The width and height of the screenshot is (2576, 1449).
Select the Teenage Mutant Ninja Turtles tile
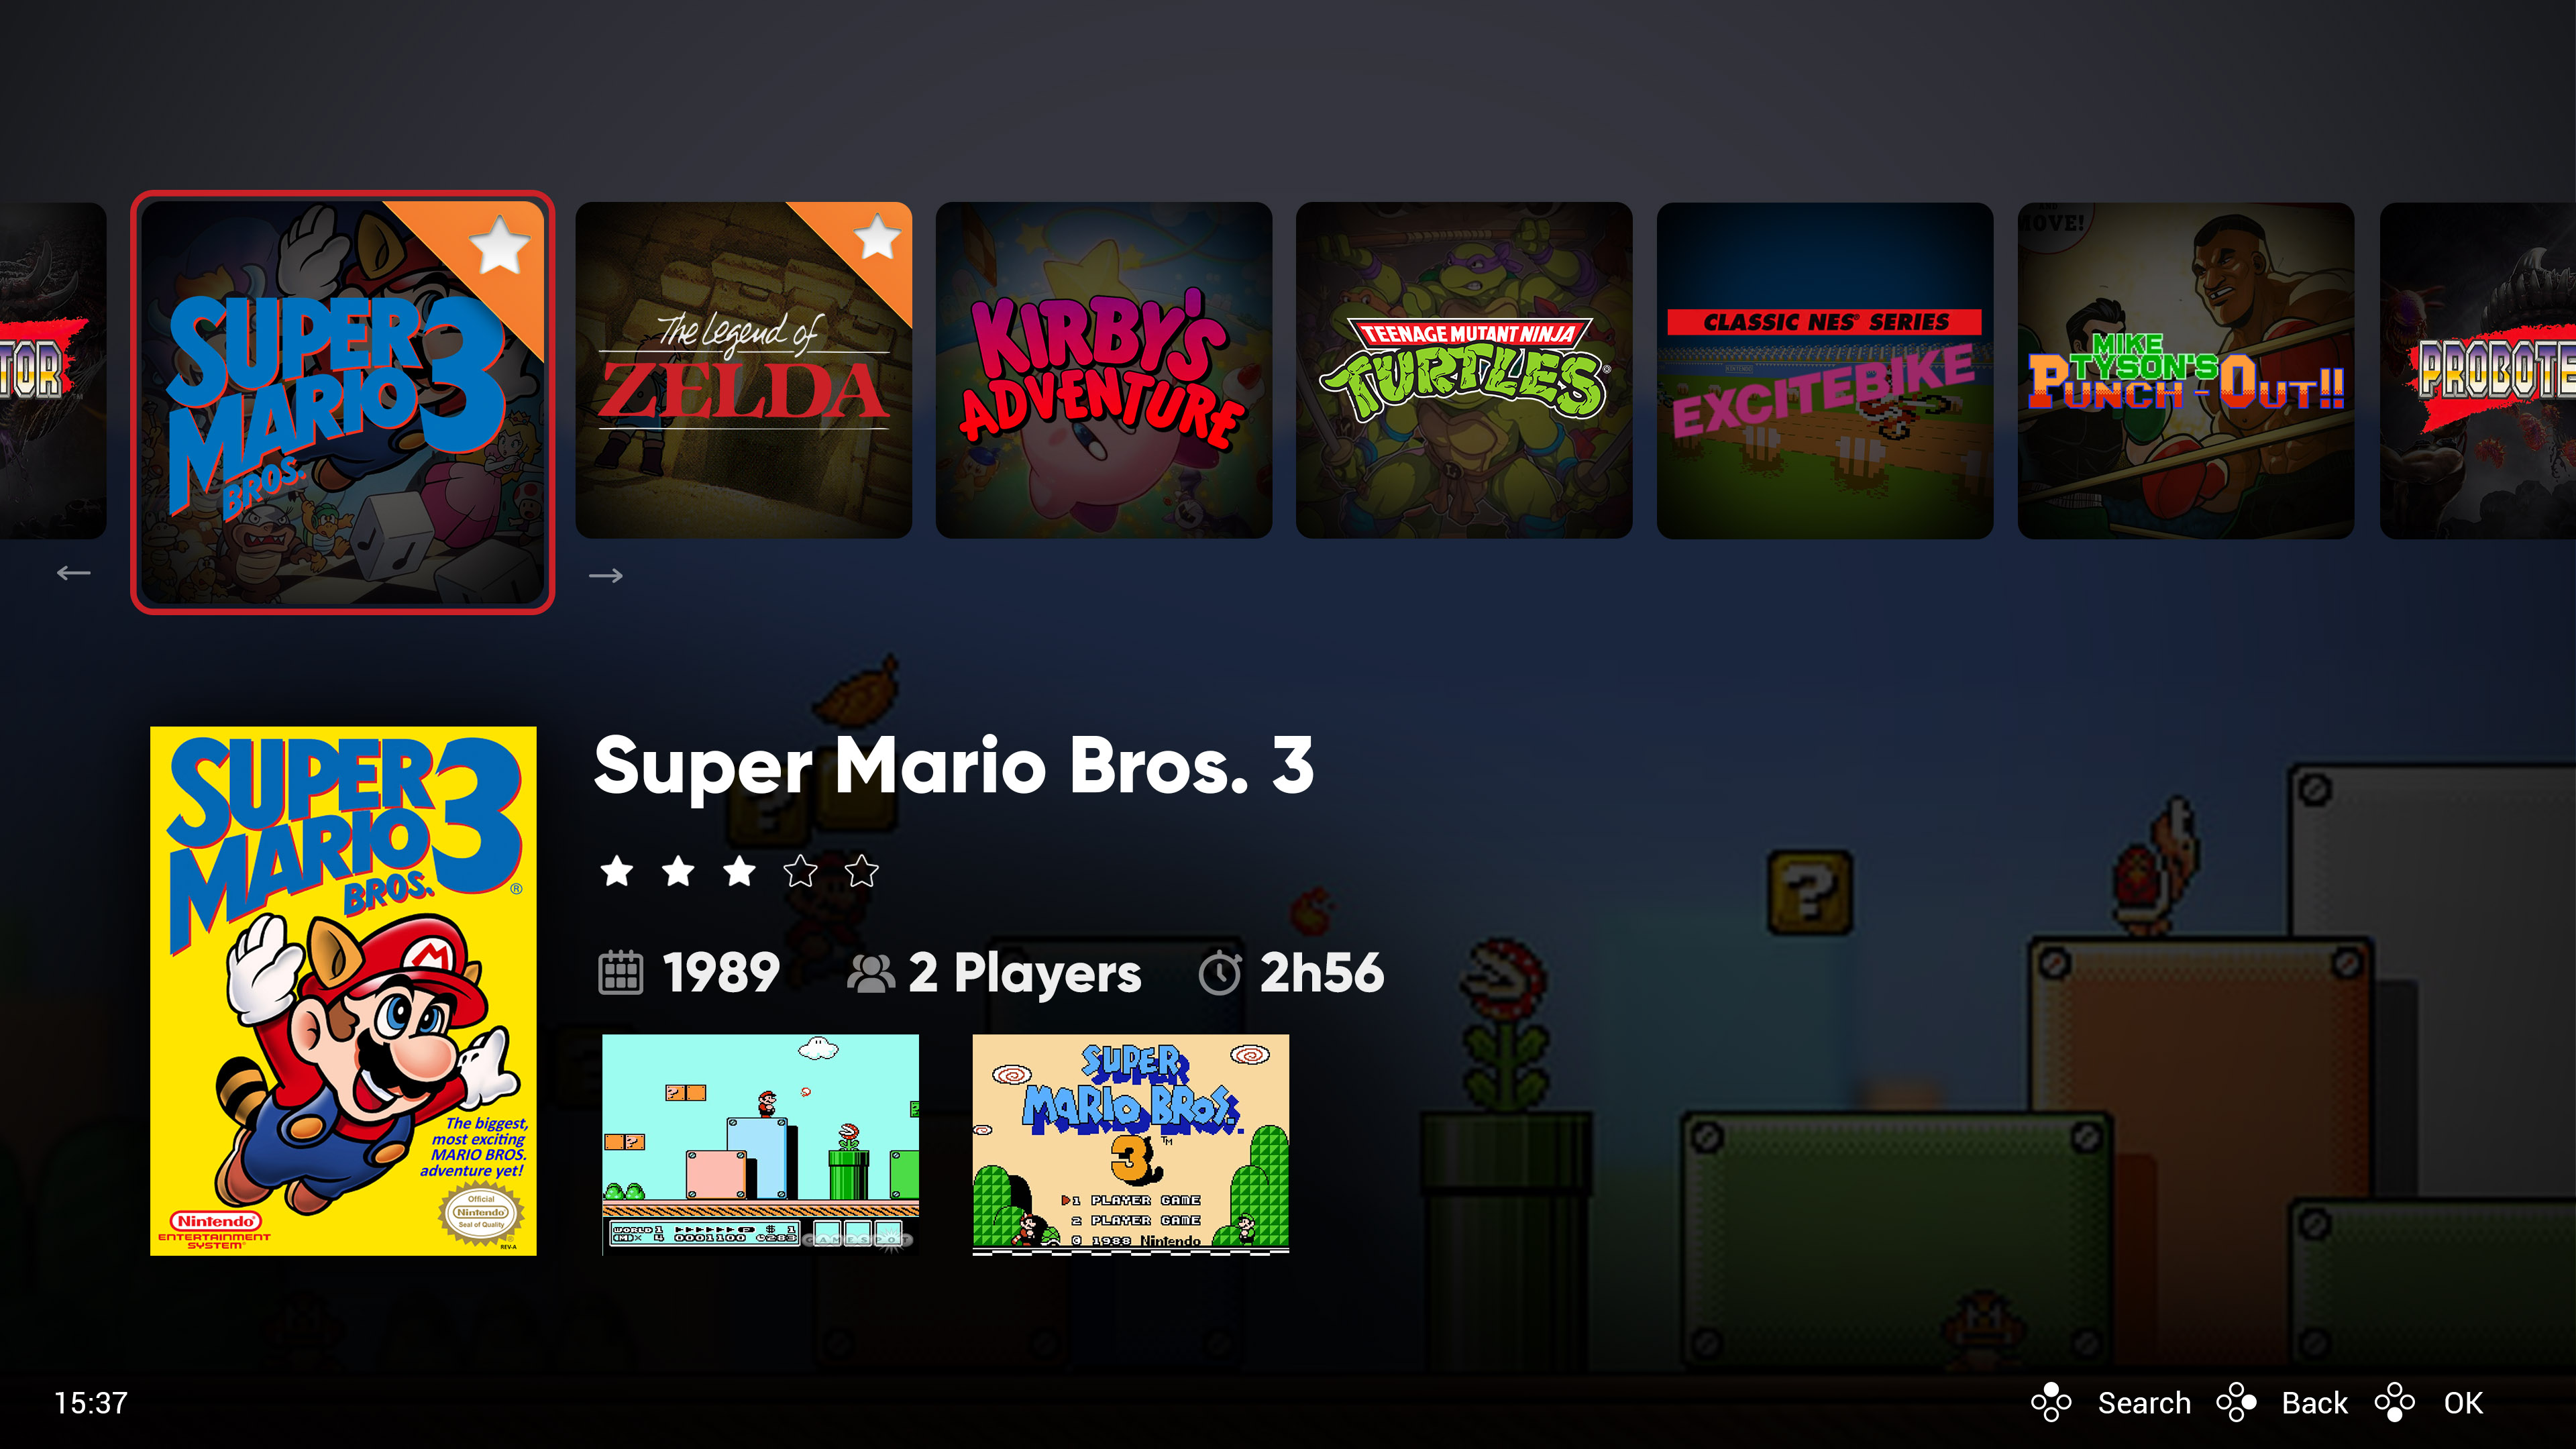tap(1464, 370)
